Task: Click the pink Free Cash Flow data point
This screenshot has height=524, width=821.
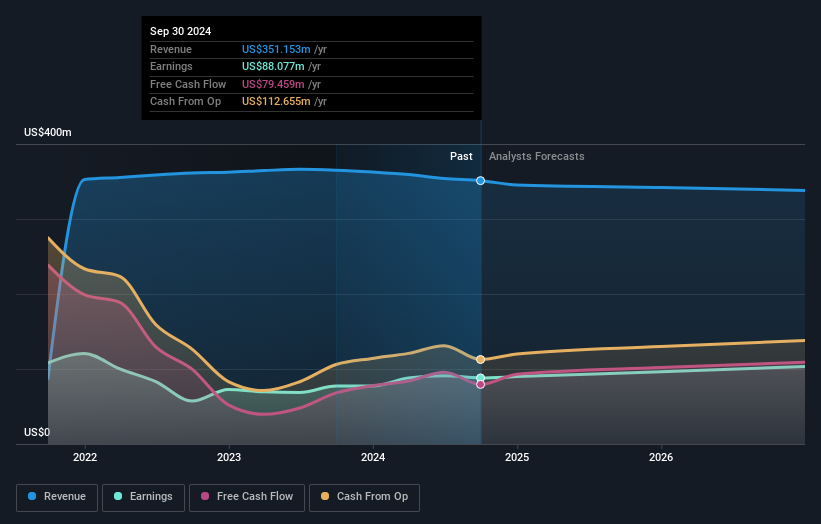Action: pos(481,385)
